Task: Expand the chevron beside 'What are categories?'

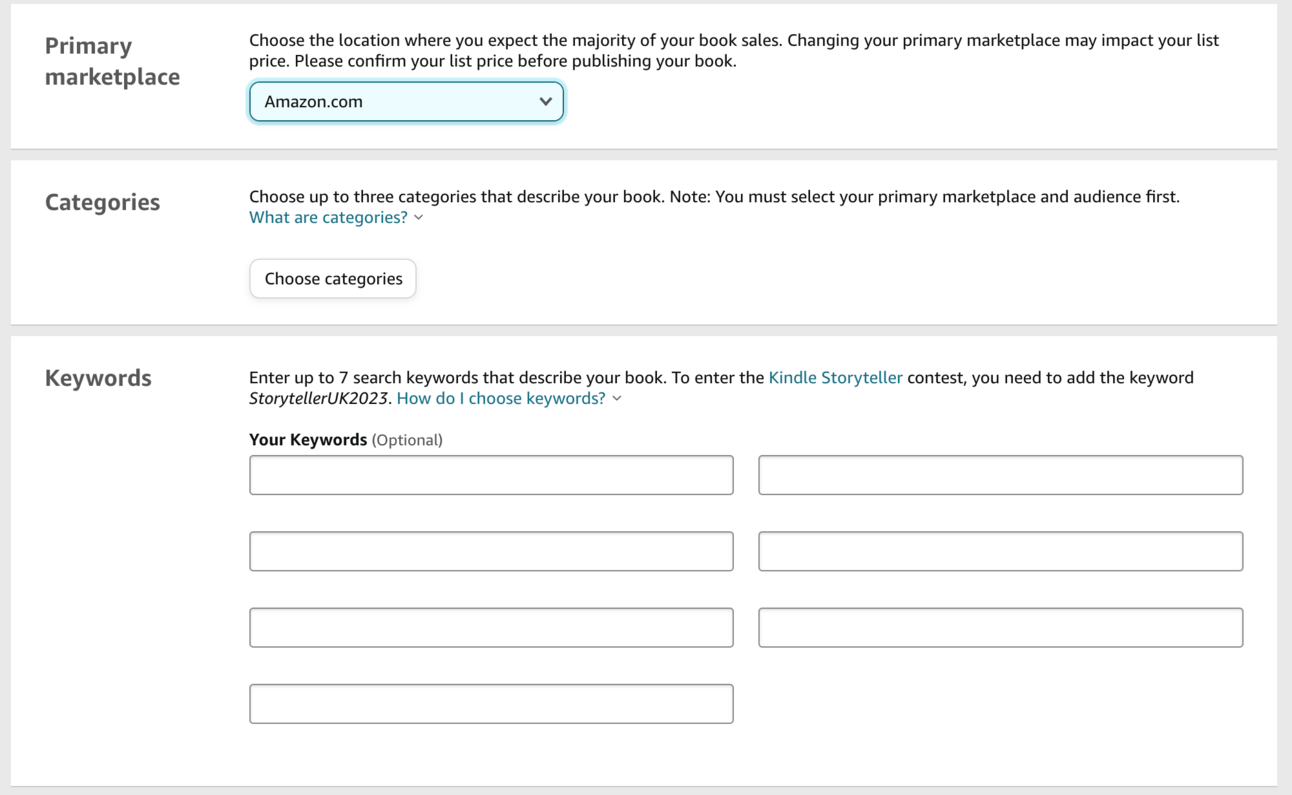Action: point(419,218)
